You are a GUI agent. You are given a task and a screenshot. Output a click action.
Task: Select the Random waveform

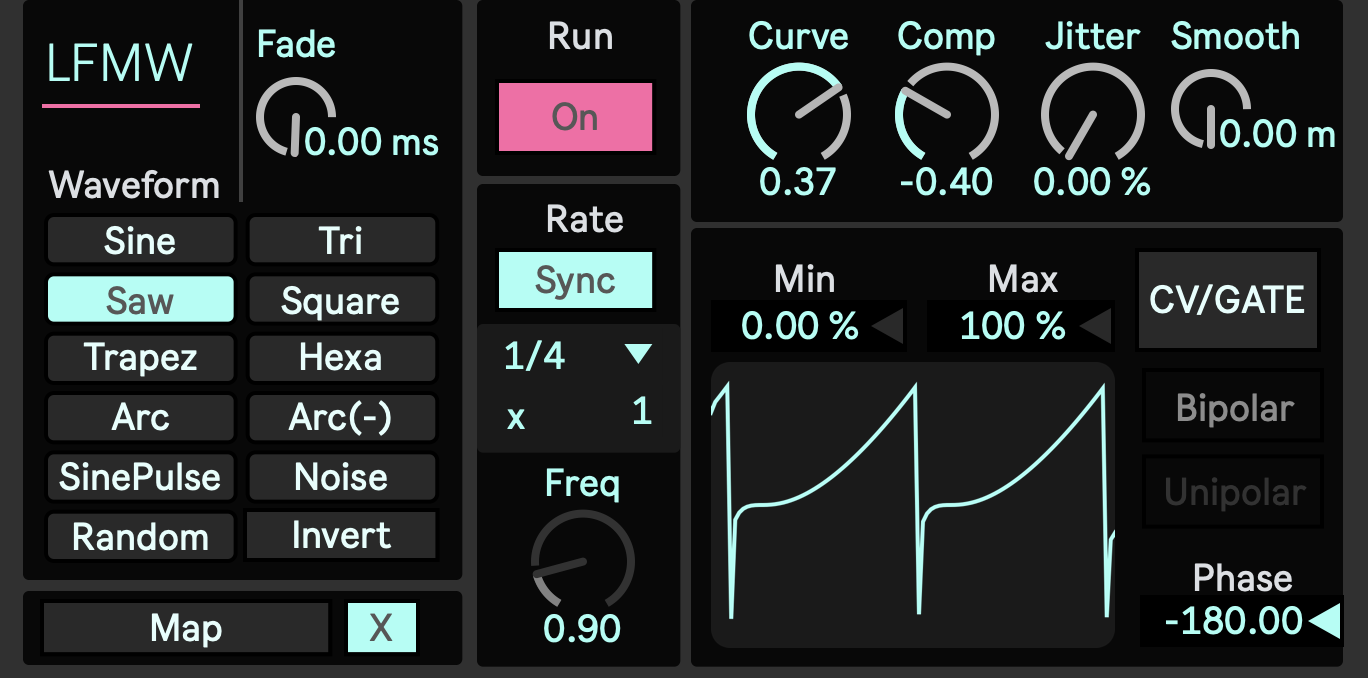click(x=140, y=536)
